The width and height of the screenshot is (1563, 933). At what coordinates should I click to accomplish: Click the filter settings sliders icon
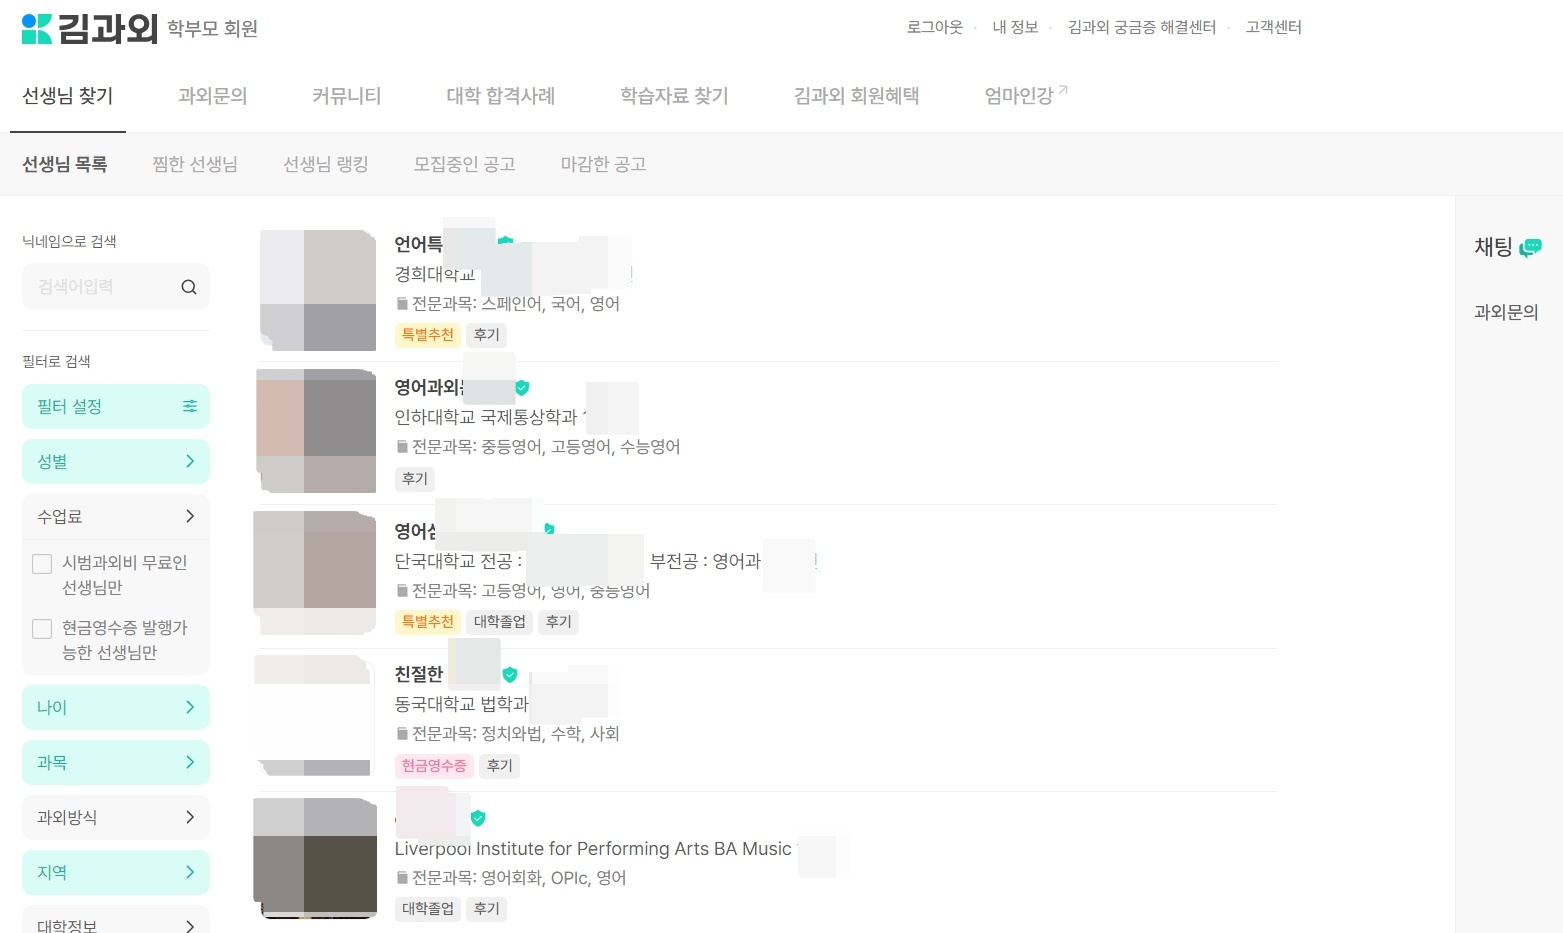(x=190, y=406)
